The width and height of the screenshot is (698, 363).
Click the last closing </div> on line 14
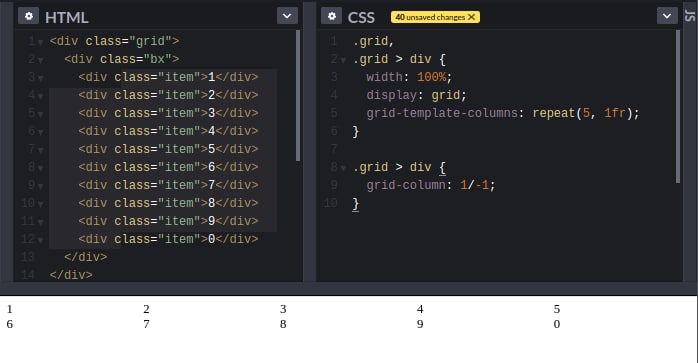(x=71, y=275)
